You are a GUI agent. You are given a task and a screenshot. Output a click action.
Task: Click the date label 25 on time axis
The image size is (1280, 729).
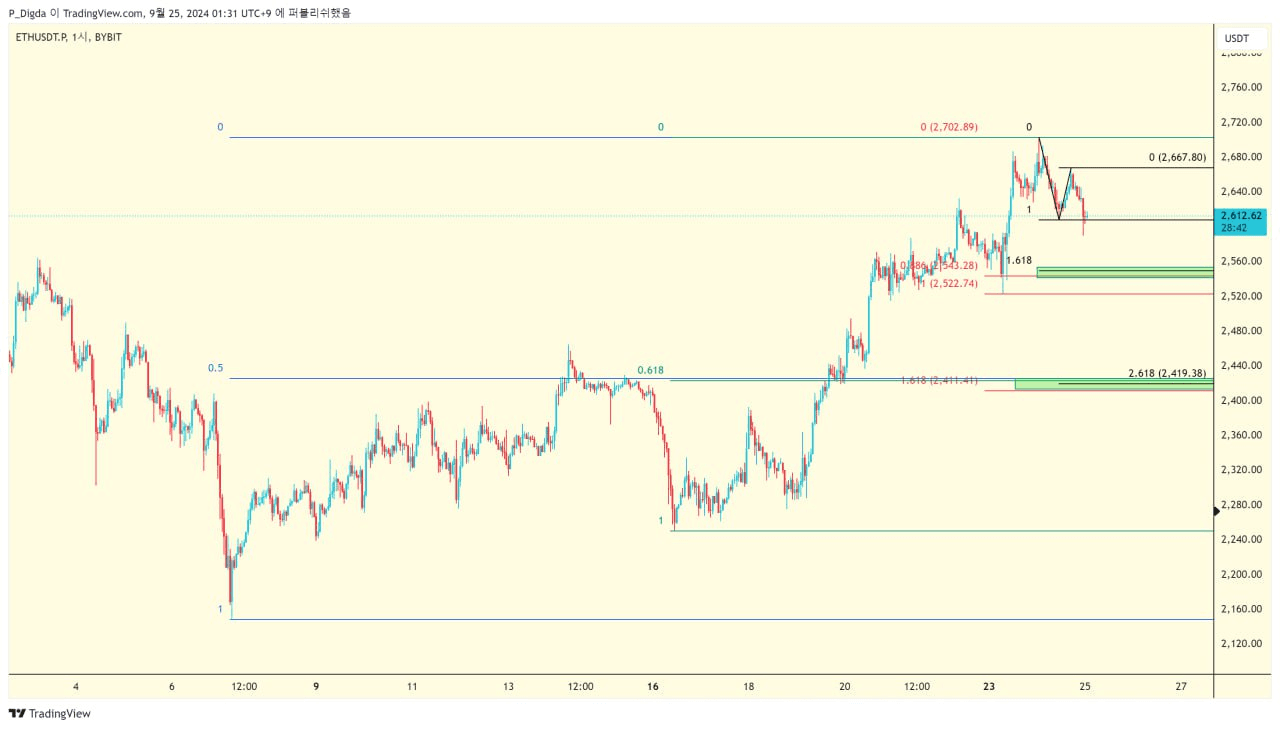point(1085,687)
